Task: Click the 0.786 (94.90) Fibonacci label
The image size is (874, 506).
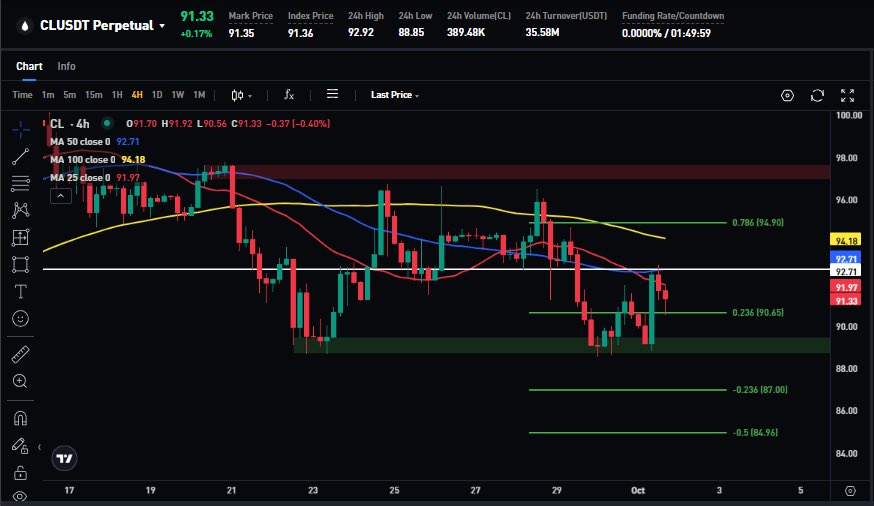Action: (x=758, y=222)
